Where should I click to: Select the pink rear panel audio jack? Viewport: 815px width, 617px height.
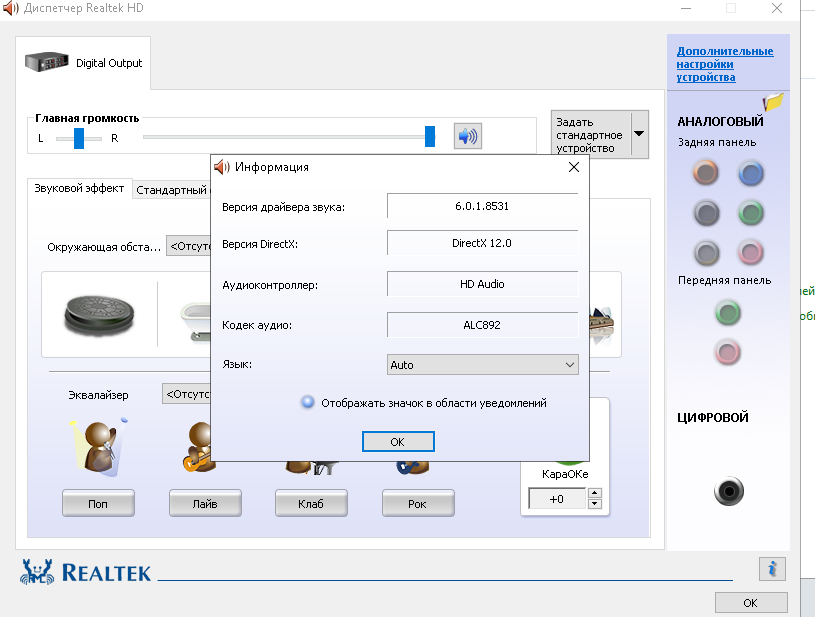[751, 253]
